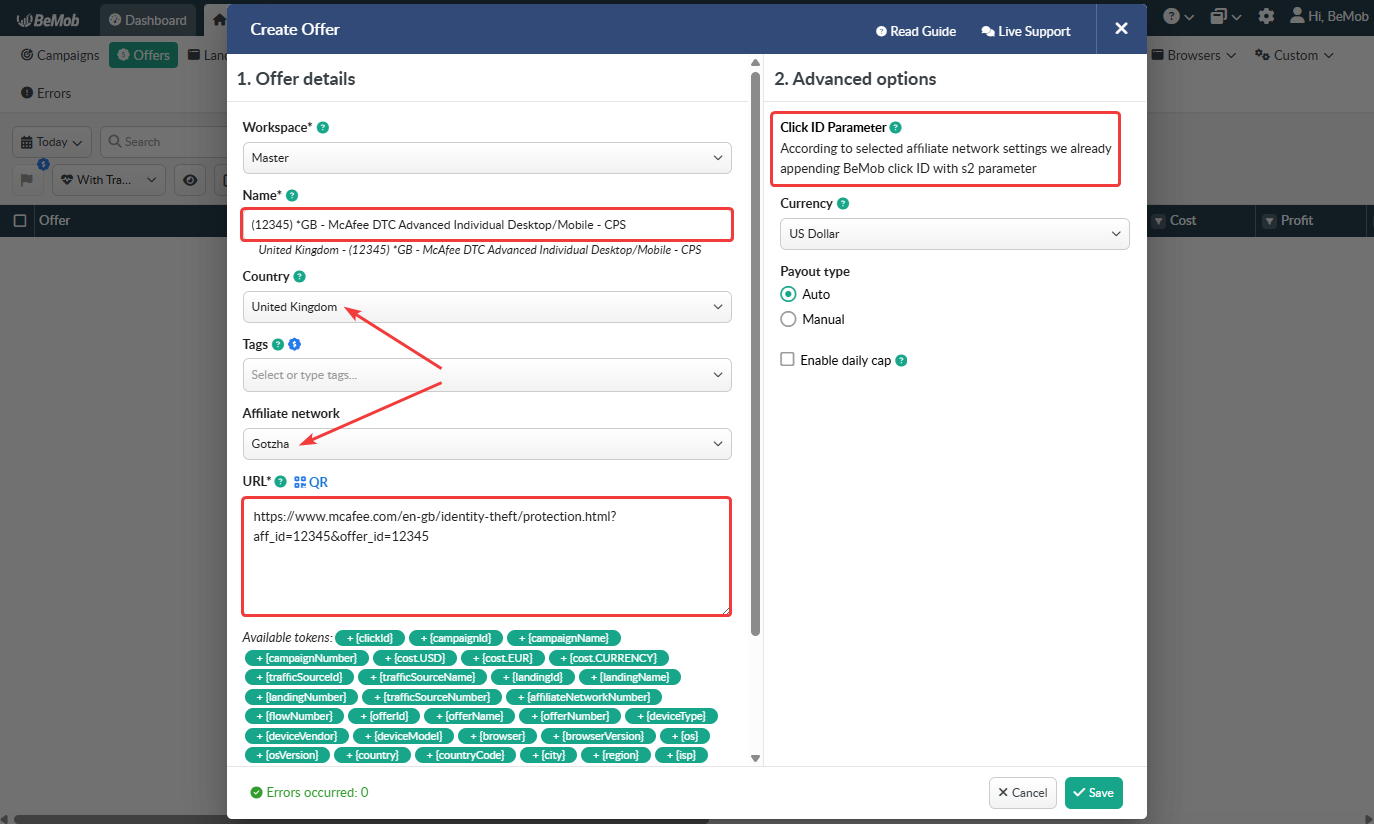
Task: Open the Workspace dropdown set to Master
Action: click(x=487, y=158)
